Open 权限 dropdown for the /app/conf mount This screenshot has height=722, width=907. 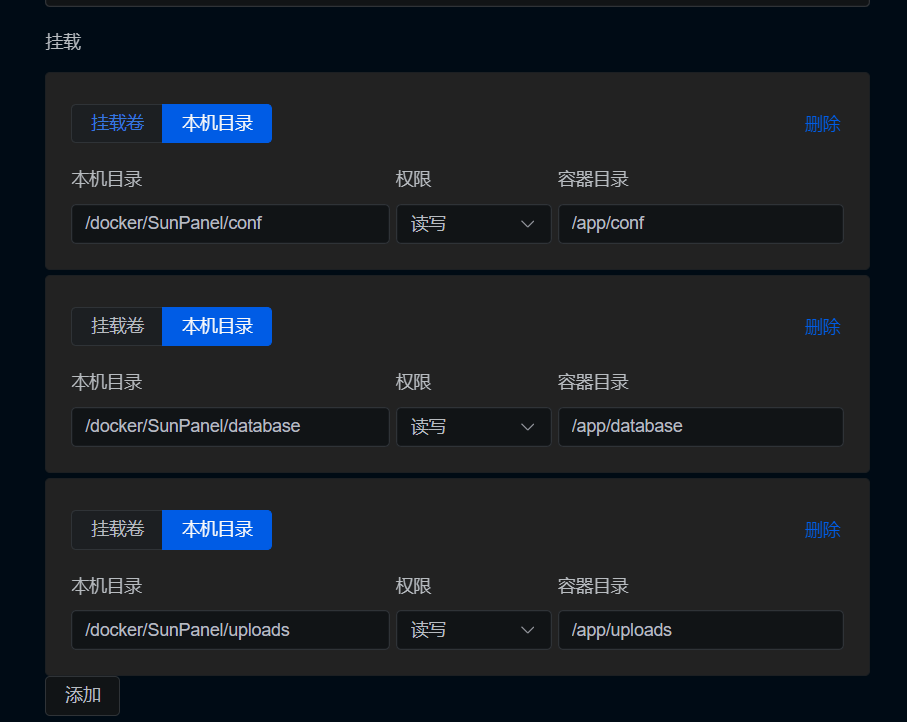point(473,224)
